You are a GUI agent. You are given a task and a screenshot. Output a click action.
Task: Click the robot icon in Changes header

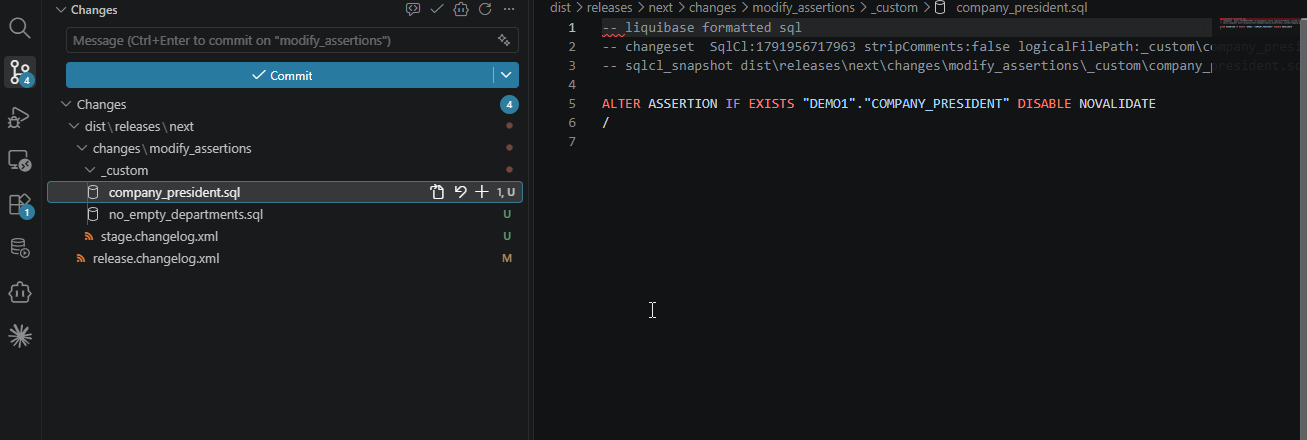coord(460,9)
